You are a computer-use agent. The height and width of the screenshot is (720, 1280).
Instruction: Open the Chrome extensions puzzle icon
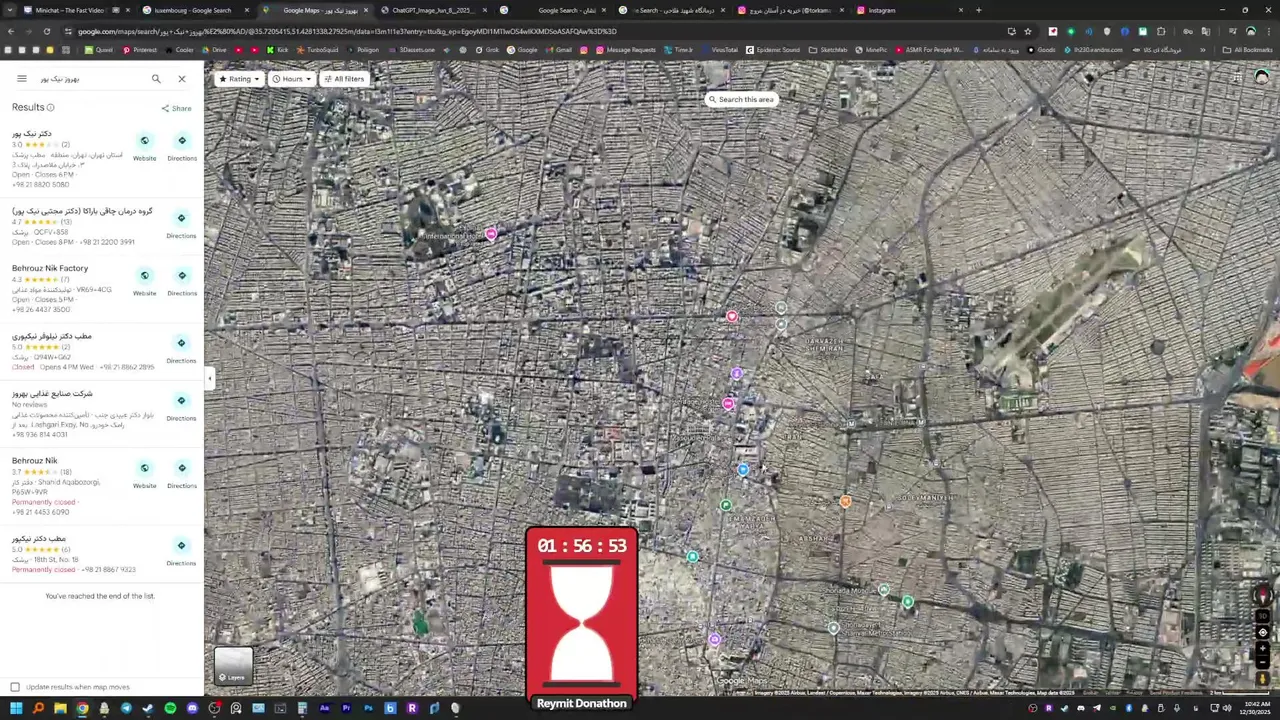coord(1161,31)
